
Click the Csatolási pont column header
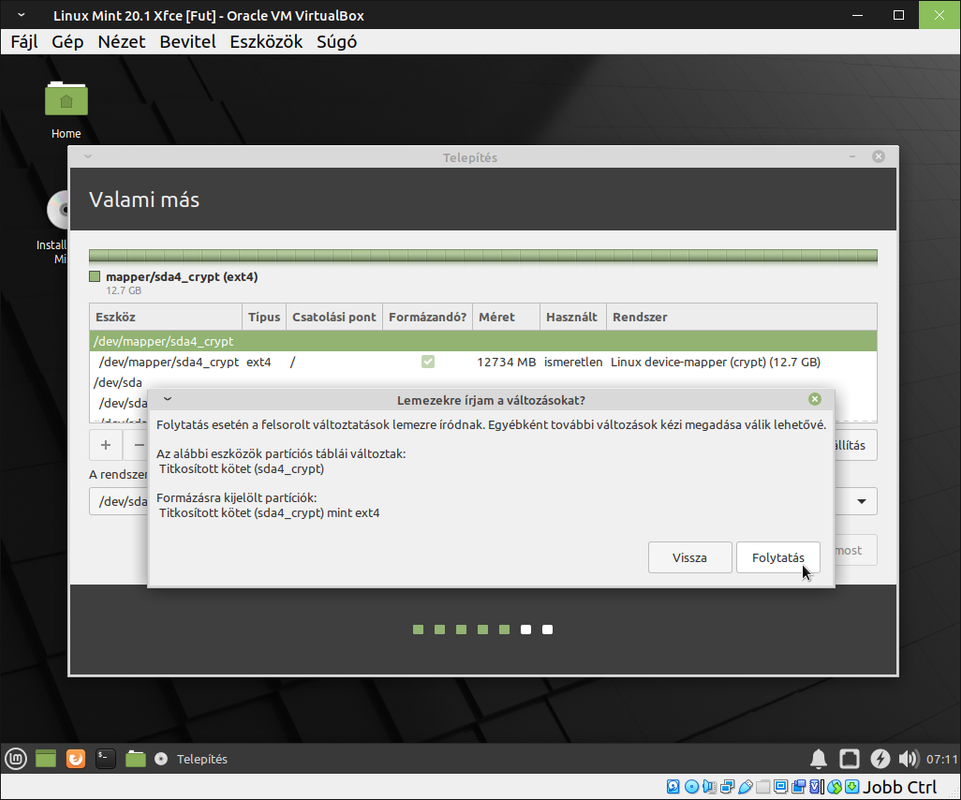pos(334,317)
